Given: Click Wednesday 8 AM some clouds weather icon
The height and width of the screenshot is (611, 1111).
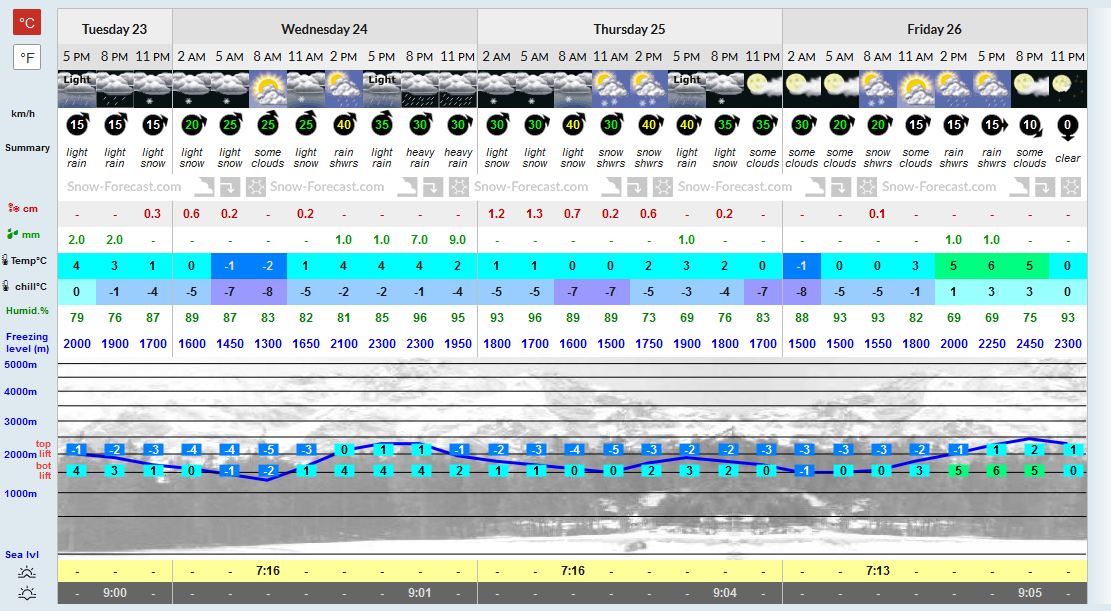Looking at the screenshot, I should (268, 89).
